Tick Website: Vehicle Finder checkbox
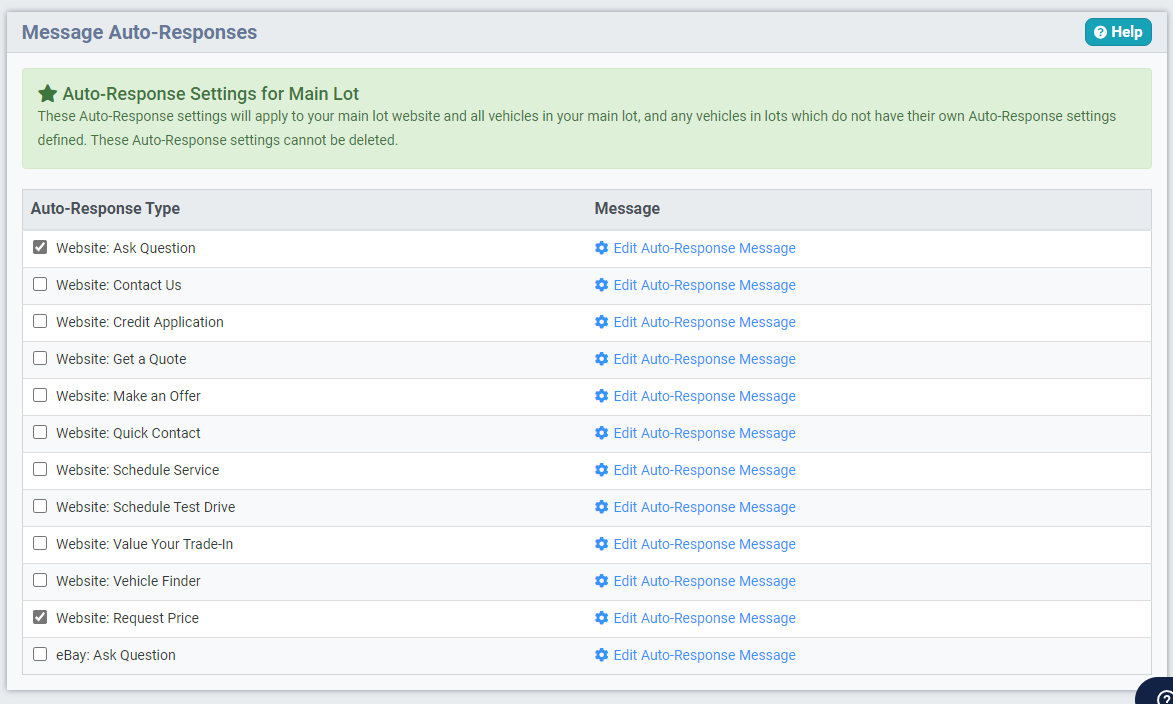This screenshot has width=1173, height=704. (40, 581)
